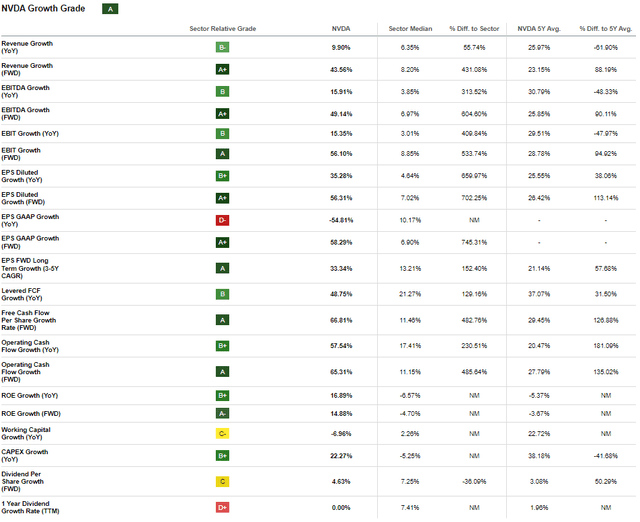
Task: Select the red D- badge for EPS GAAP Growth (YoY)
Action: [x=222, y=220]
